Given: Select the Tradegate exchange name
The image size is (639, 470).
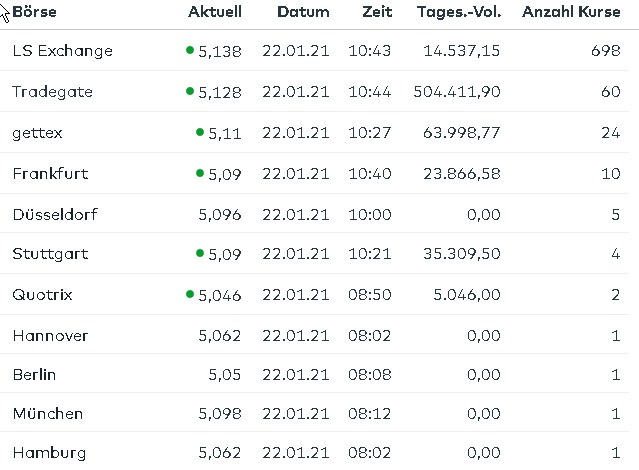Looking at the screenshot, I should [x=52, y=92].
